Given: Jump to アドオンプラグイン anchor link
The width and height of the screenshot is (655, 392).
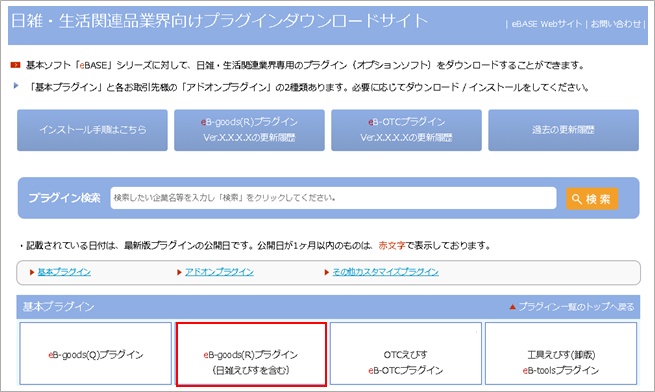Looking at the screenshot, I should pos(219,272).
